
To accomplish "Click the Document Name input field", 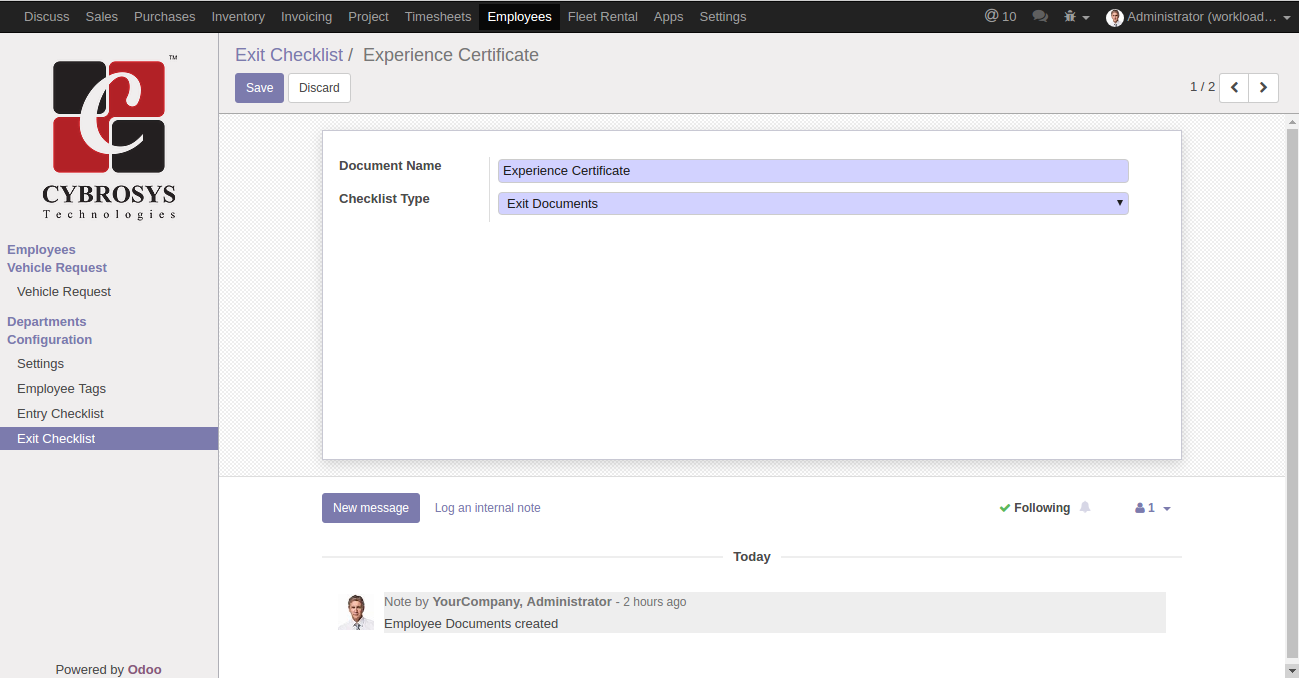I will coord(812,171).
